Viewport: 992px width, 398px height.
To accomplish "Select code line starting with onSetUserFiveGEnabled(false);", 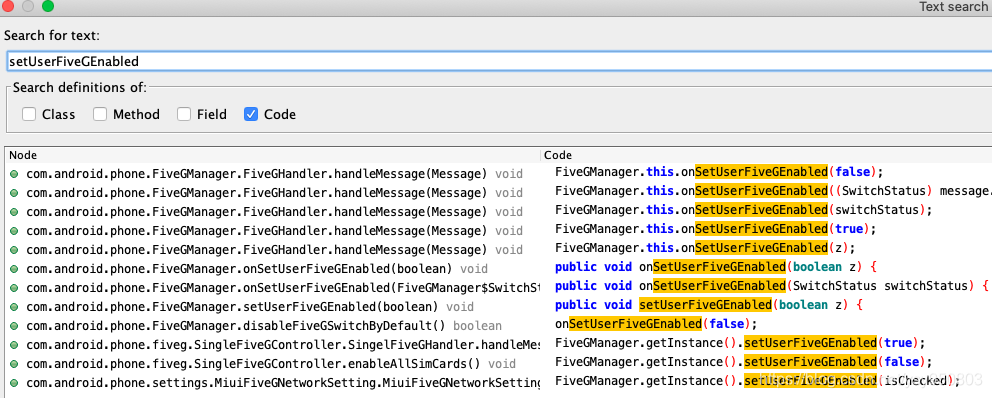I will pos(656,323).
